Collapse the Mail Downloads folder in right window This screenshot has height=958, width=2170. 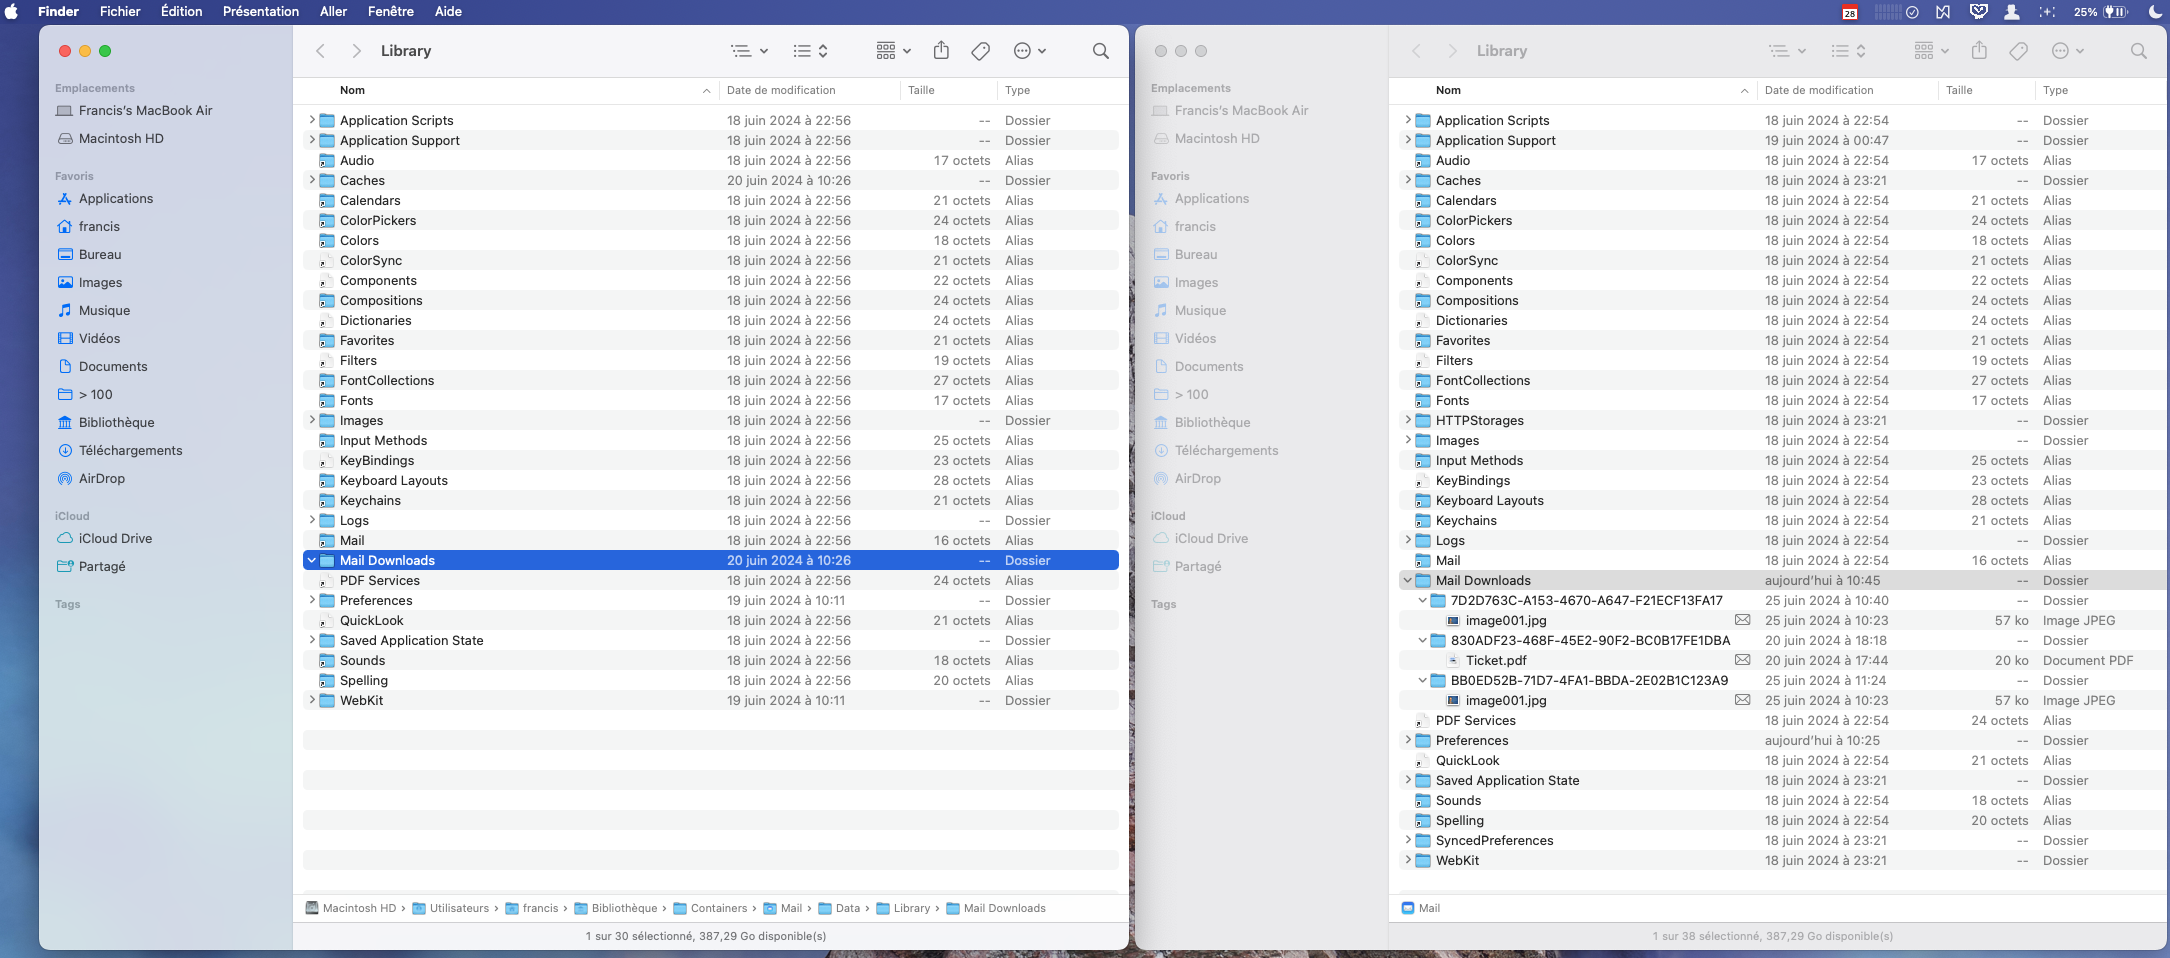(x=1408, y=580)
